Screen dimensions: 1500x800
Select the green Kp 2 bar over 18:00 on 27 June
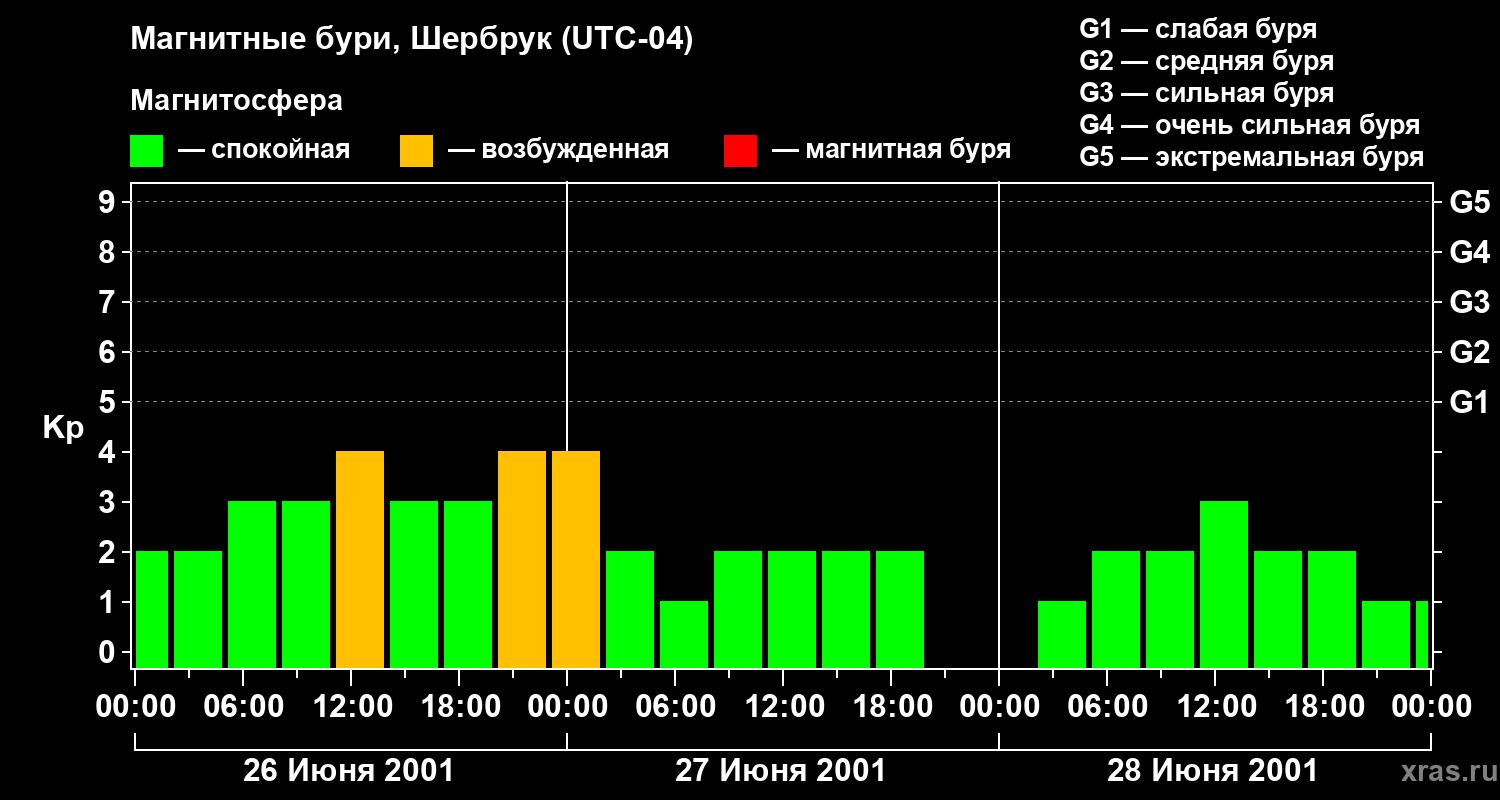pyautogui.click(x=900, y=609)
